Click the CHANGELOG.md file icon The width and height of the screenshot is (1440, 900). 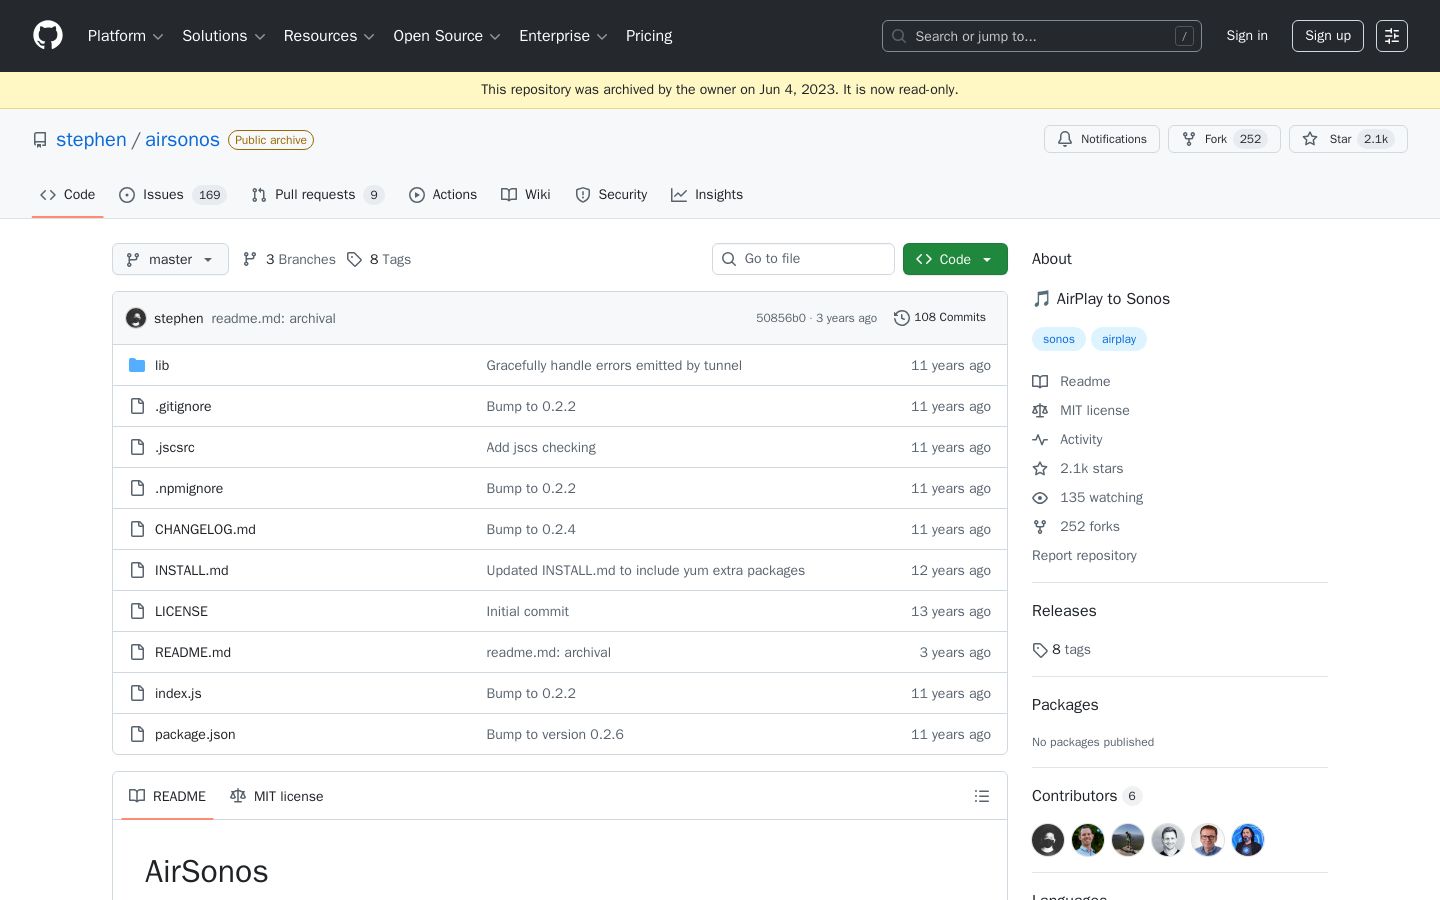point(137,529)
